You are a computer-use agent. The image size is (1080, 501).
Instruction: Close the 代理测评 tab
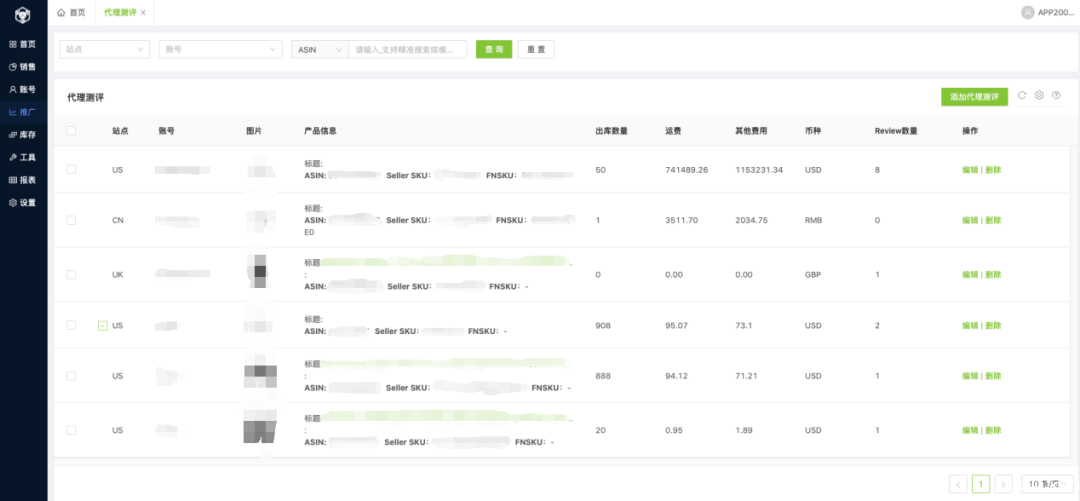(143, 12)
